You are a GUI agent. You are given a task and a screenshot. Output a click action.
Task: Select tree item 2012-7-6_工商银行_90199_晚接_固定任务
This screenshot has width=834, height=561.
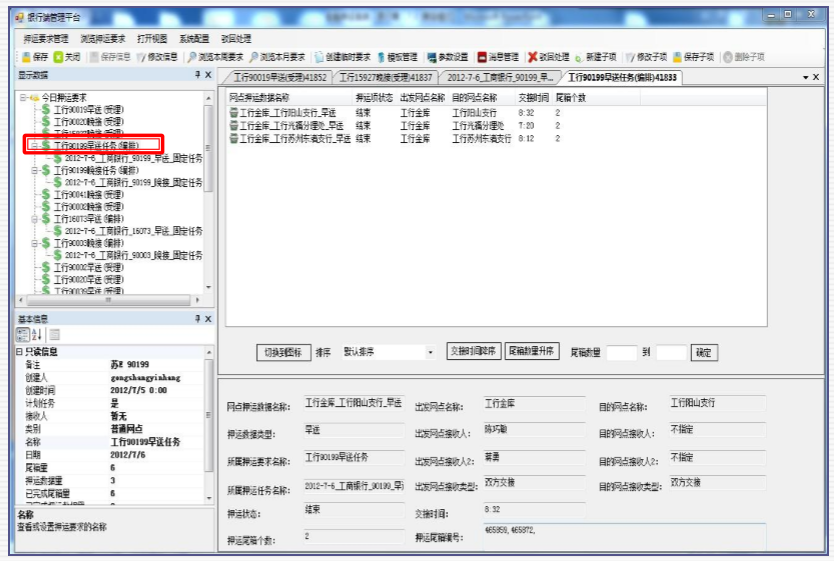(x=133, y=182)
